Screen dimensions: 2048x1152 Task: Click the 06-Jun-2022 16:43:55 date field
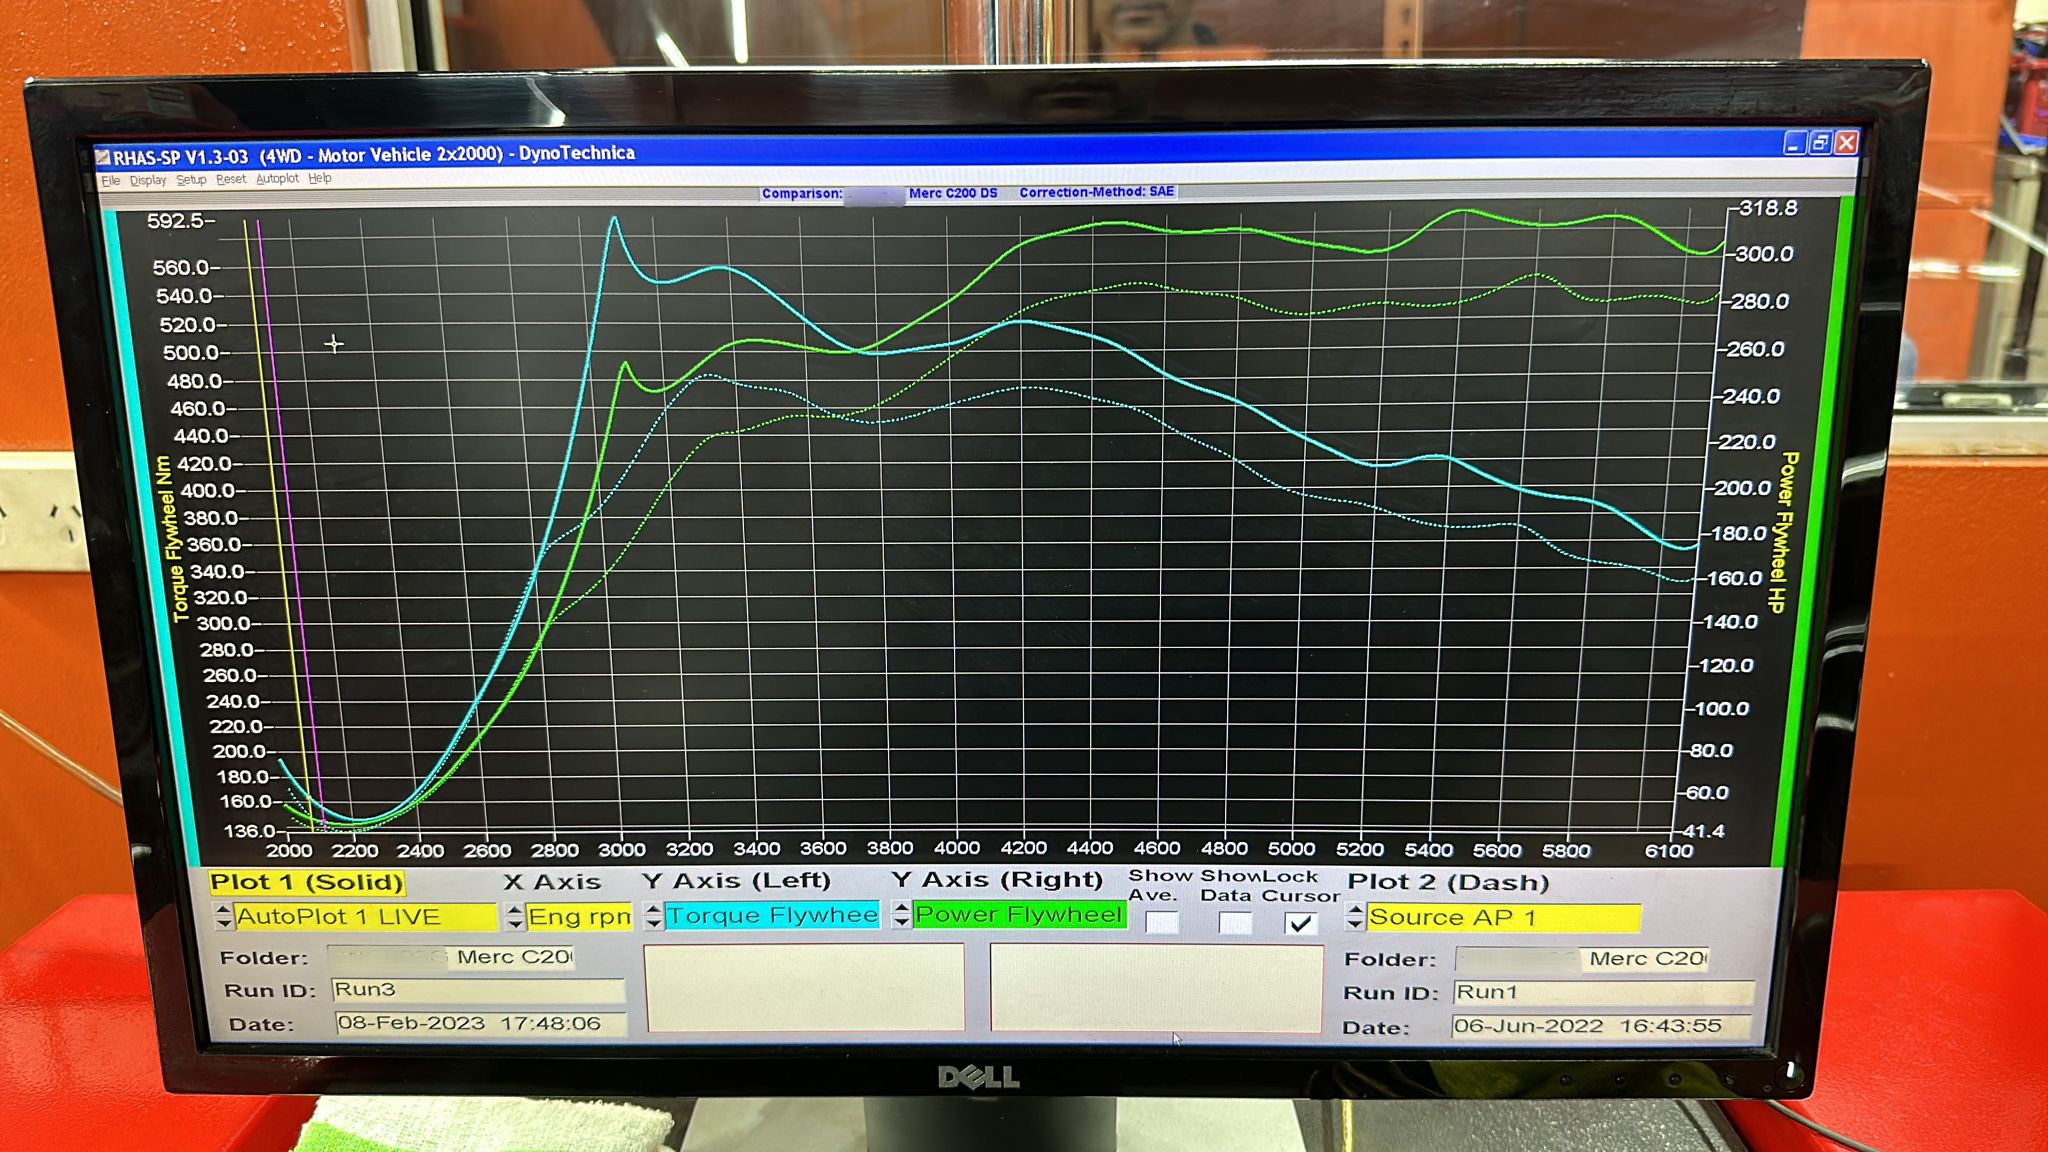tap(1602, 1026)
